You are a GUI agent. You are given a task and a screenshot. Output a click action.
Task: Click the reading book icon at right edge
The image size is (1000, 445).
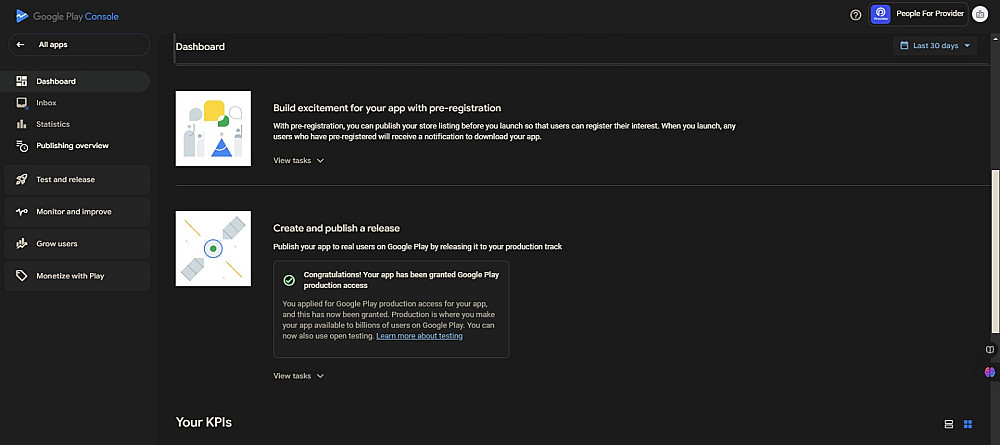coord(990,350)
